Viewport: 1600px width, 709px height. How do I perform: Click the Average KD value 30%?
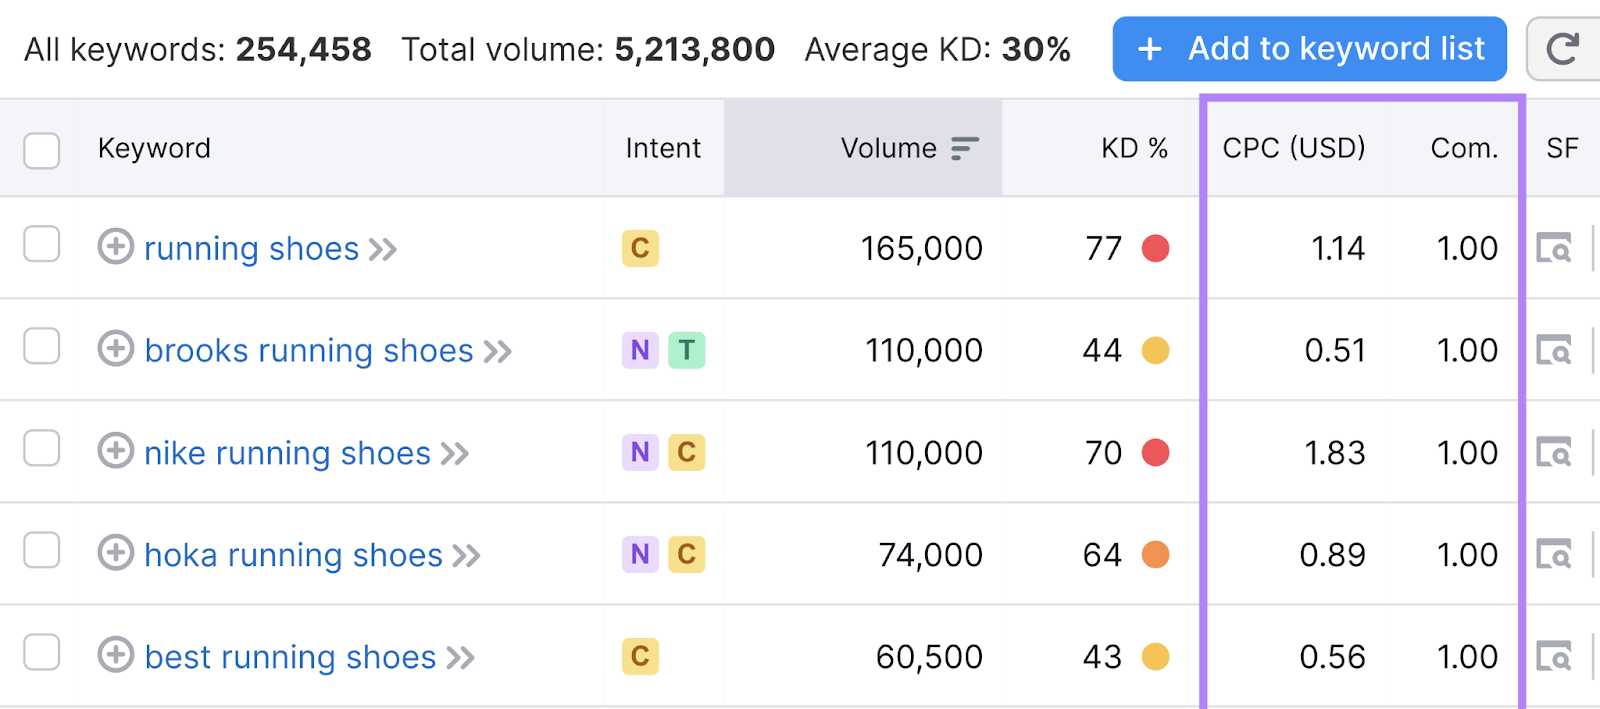[x=1036, y=49]
